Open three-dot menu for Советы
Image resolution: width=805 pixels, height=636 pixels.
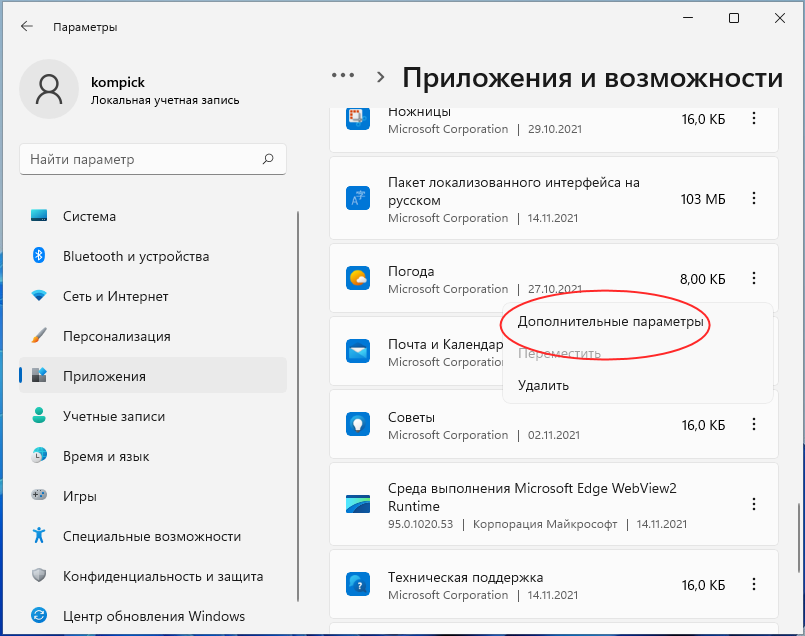[x=754, y=424]
